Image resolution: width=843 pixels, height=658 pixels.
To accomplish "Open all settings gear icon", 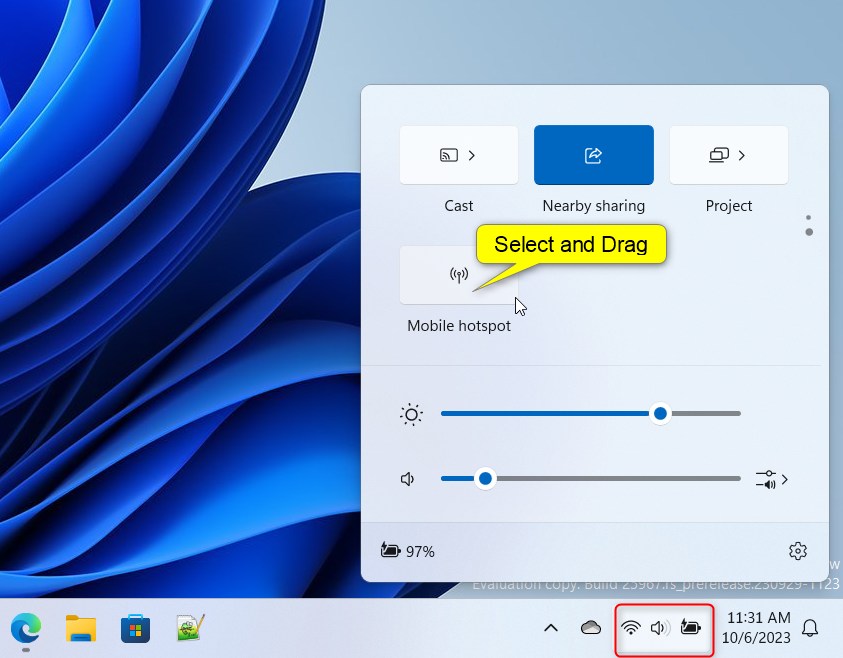I will (x=798, y=551).
